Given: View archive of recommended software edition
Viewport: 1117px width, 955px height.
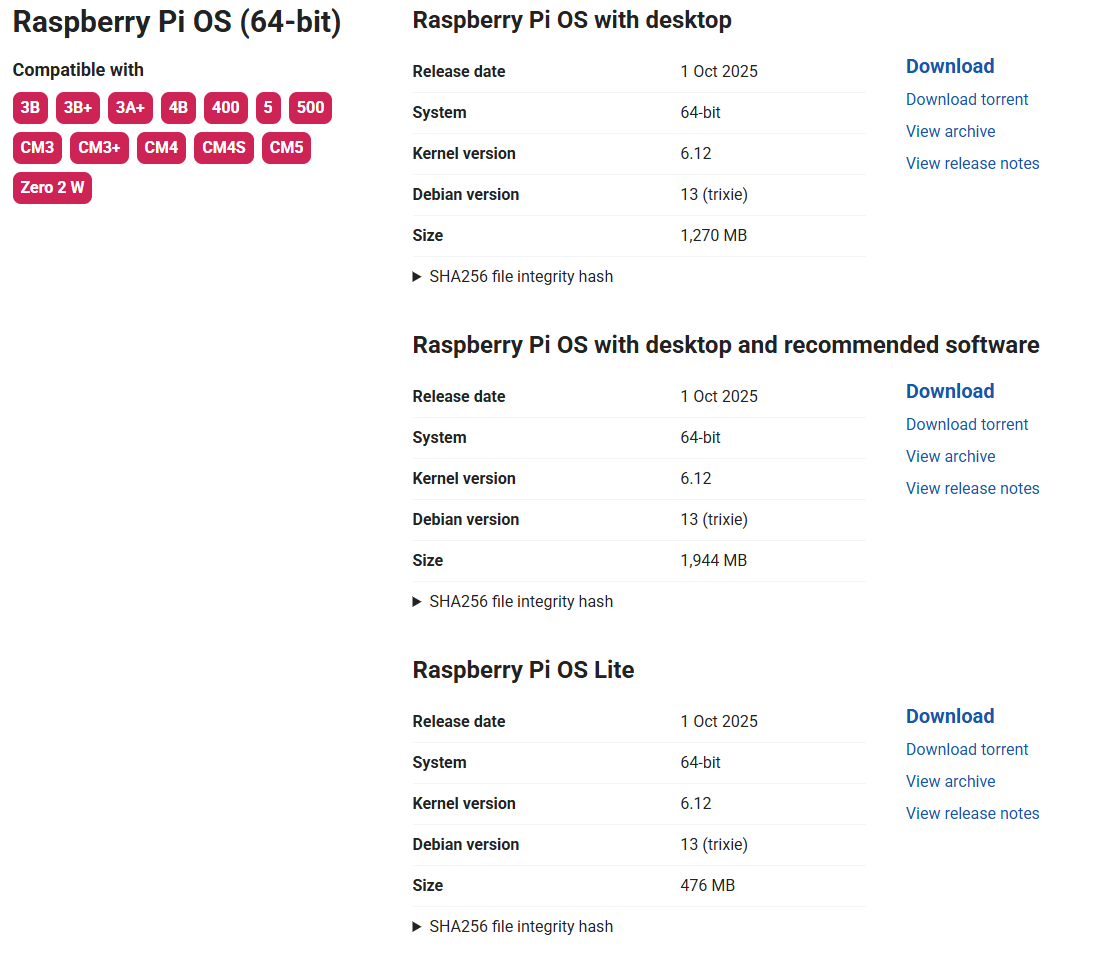Looking at the screenshot, I should pos(950,456).
